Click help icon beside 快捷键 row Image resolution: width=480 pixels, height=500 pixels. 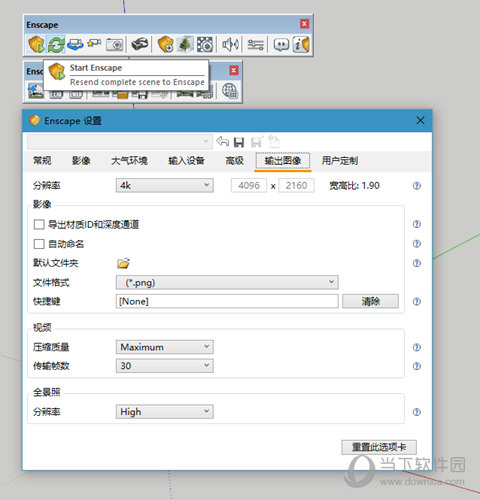[x=417, y=301]
